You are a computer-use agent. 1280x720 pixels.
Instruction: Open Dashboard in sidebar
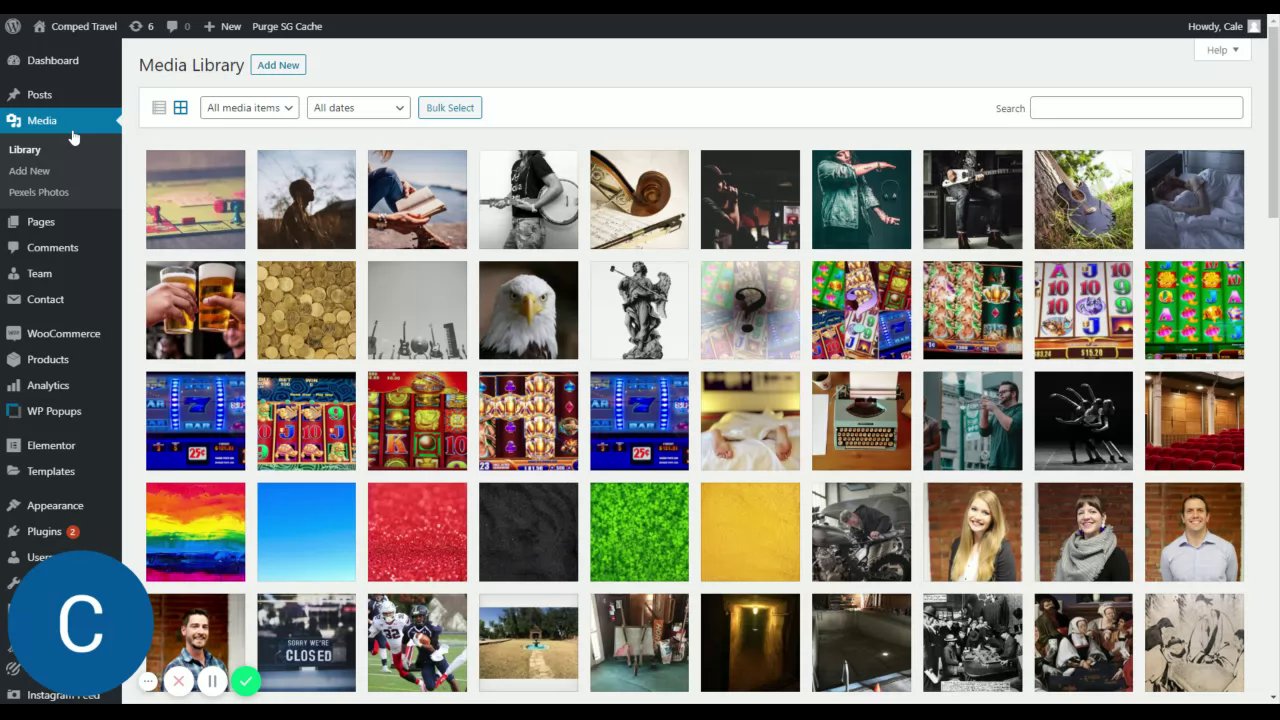[x=61, y=60]
